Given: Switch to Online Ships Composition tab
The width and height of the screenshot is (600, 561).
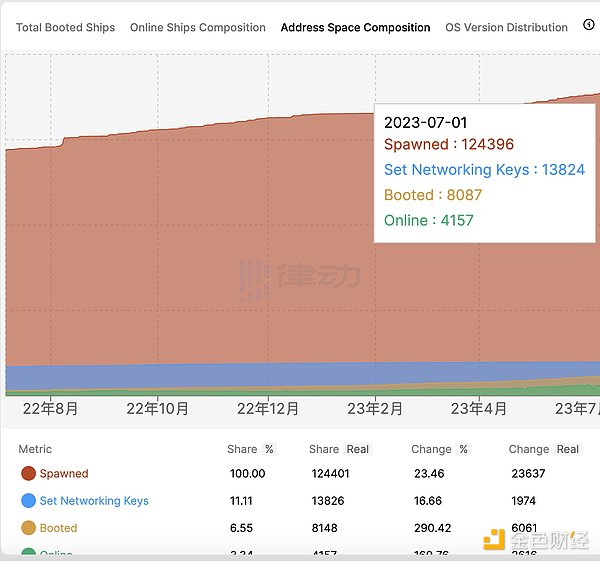Looking at the screenshot, I should 198,27.
